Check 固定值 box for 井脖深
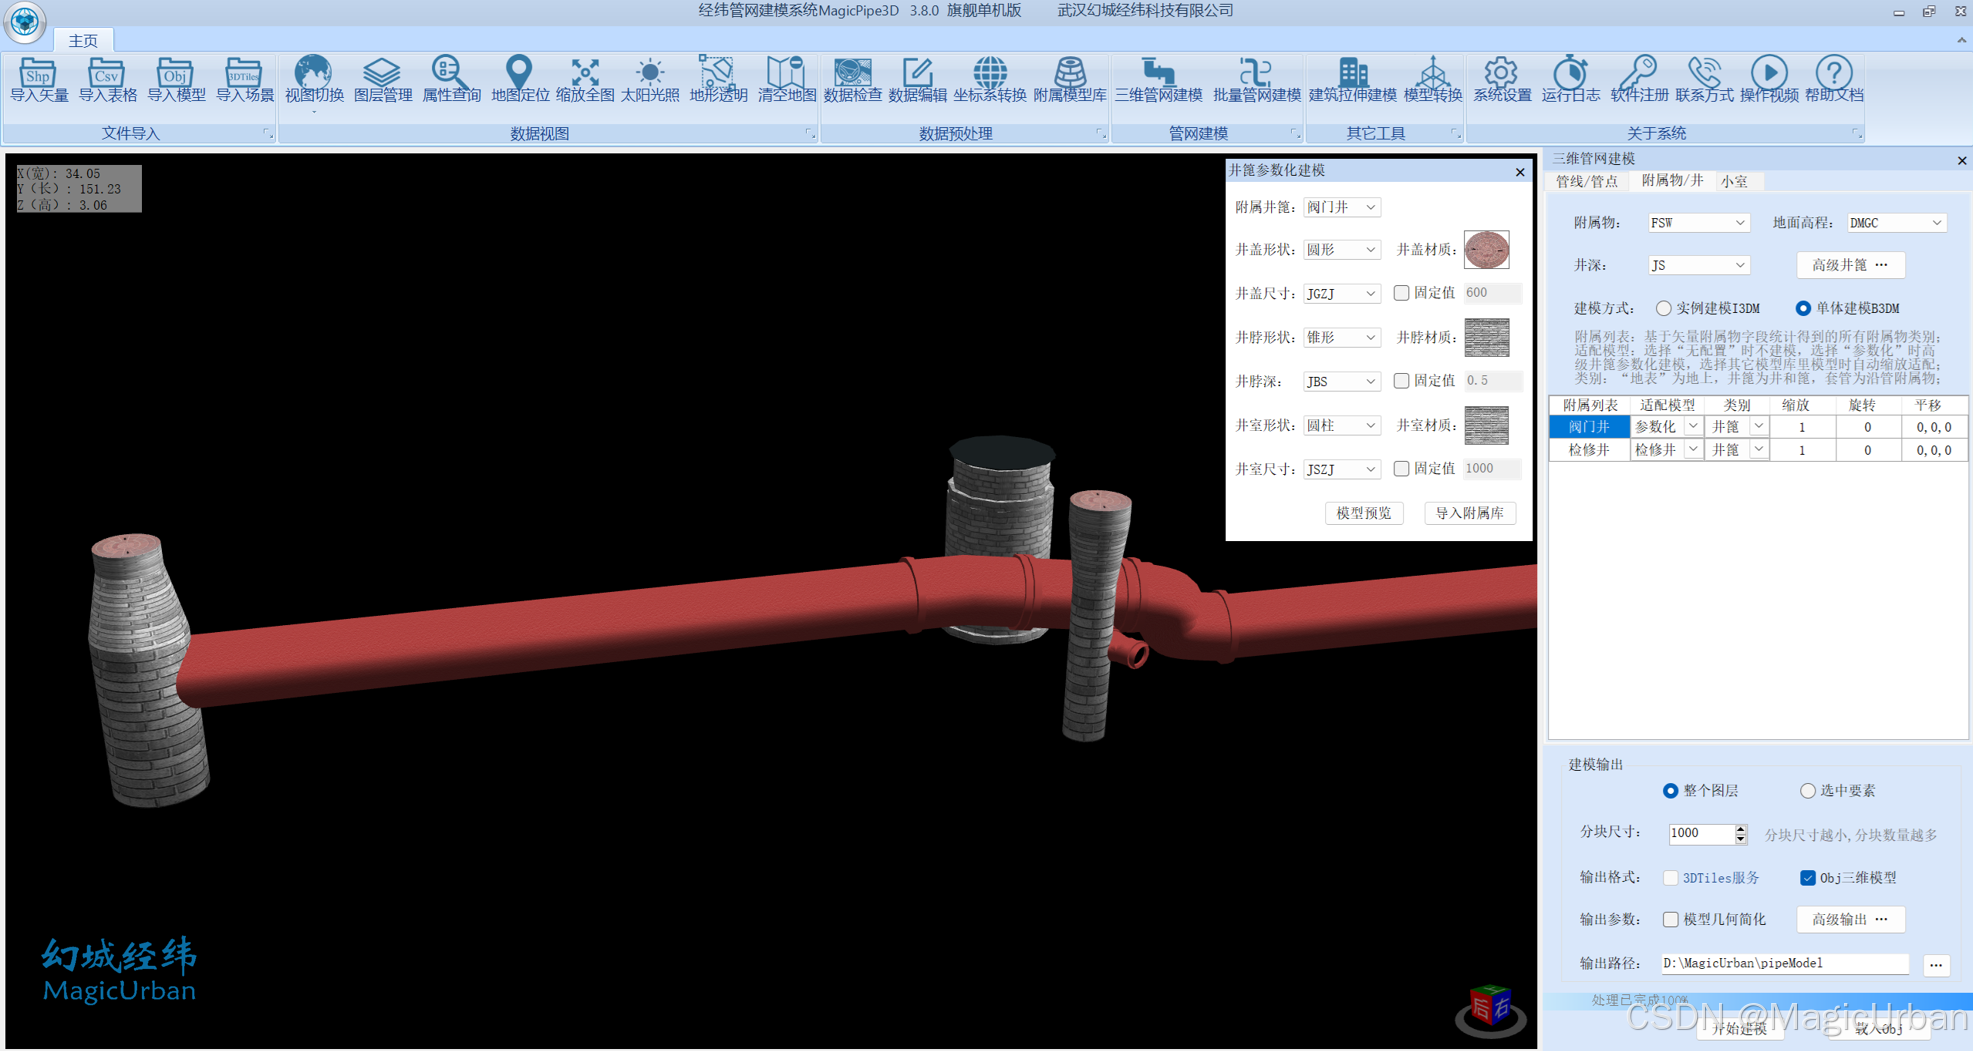 1402,381
